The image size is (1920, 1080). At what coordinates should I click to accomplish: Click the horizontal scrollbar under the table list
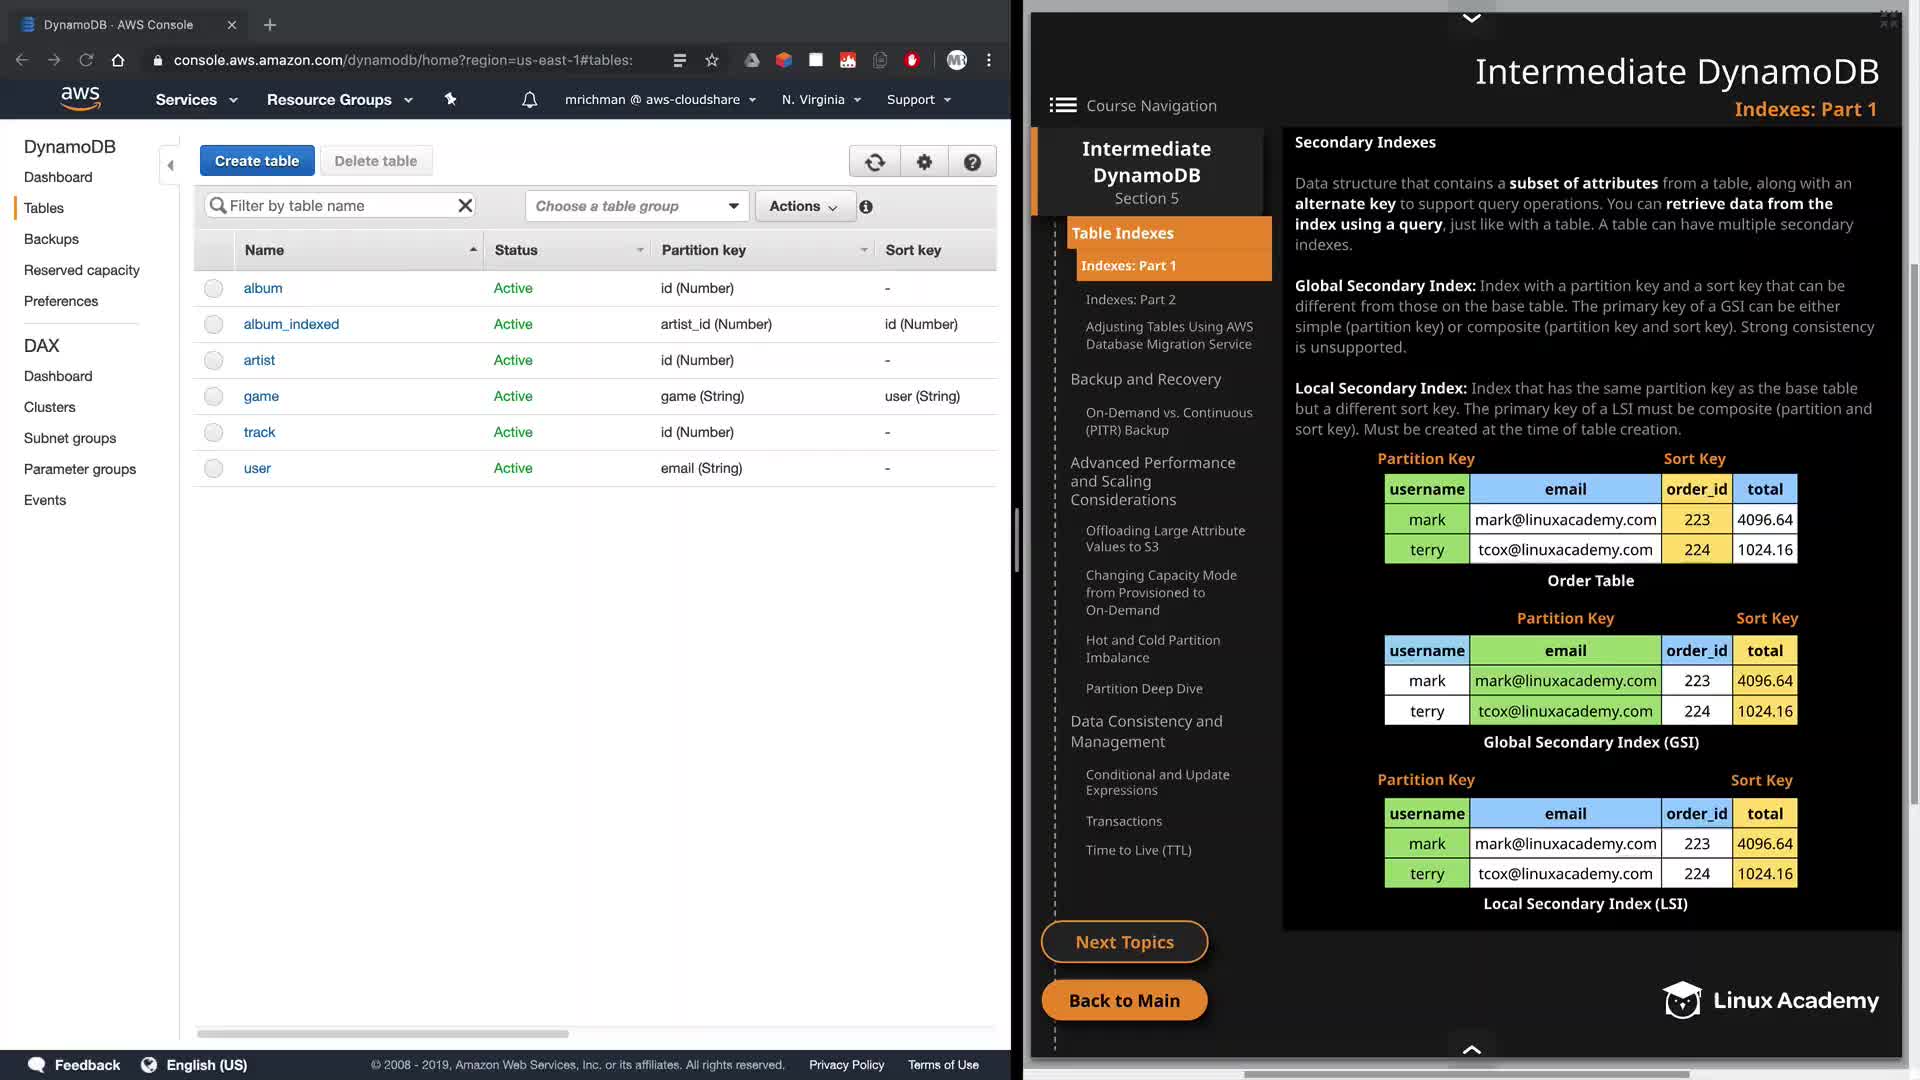point(383,1034)
